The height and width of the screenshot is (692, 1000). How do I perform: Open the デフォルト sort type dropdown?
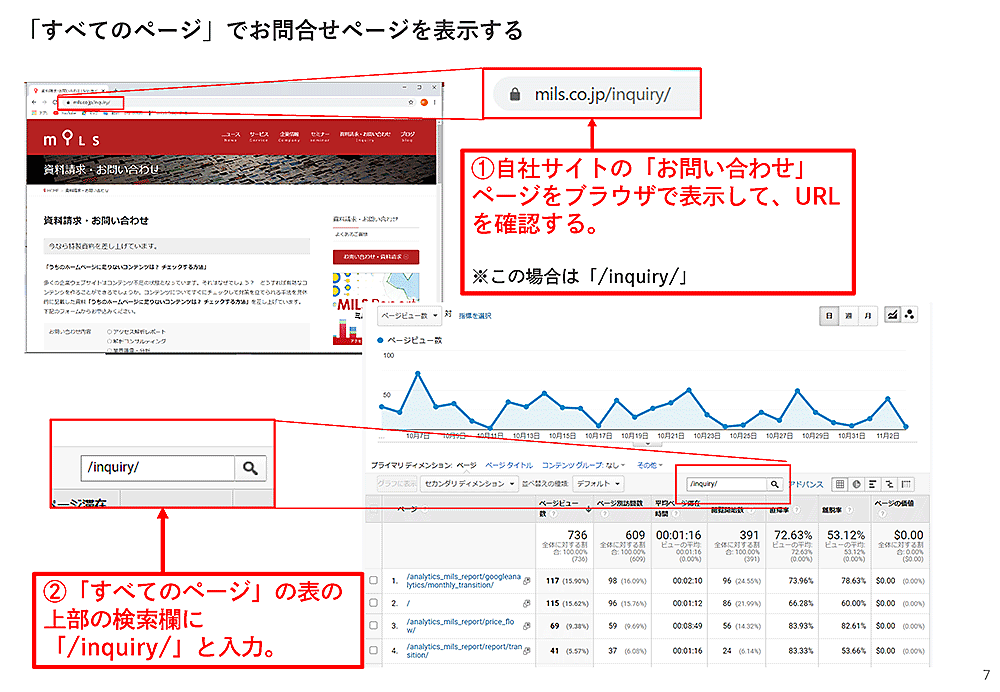pos(599,484)
